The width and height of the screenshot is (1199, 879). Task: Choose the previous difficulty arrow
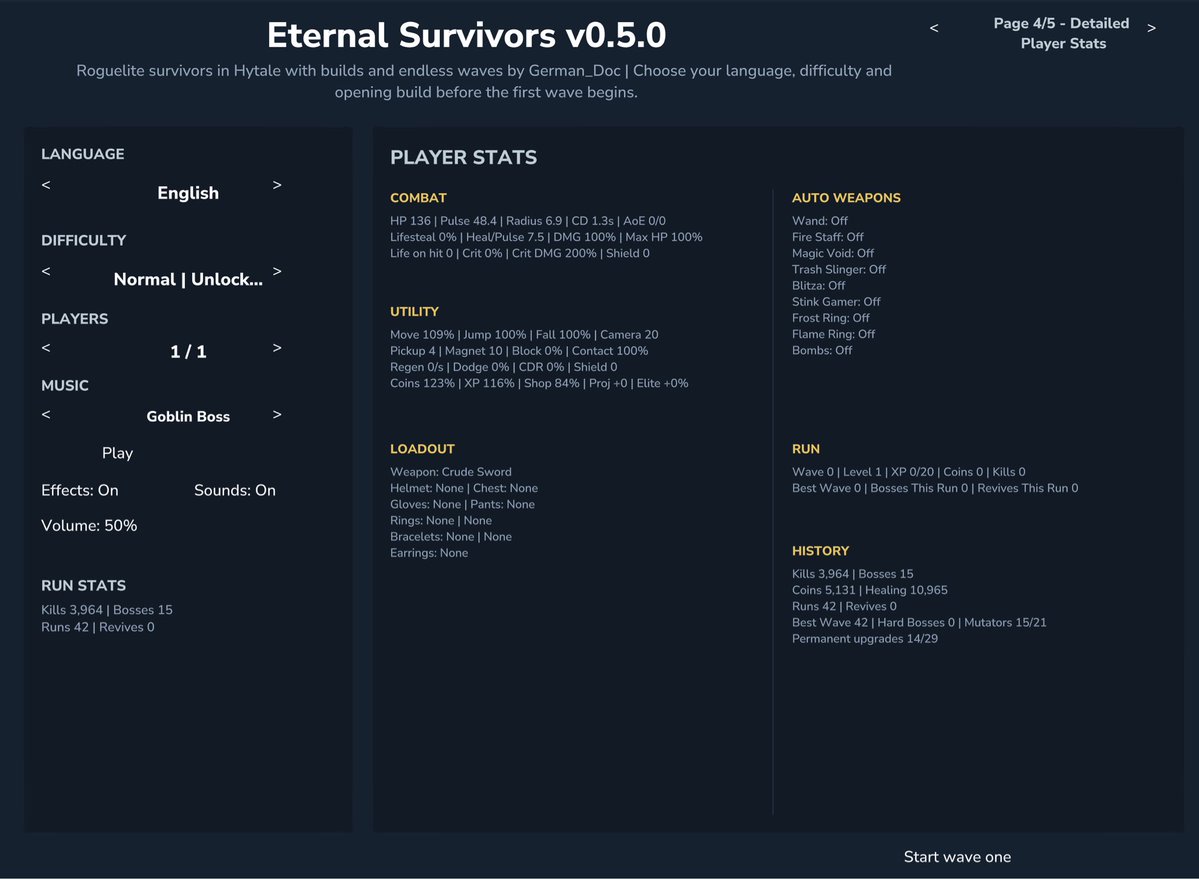[x=46, y=271]
